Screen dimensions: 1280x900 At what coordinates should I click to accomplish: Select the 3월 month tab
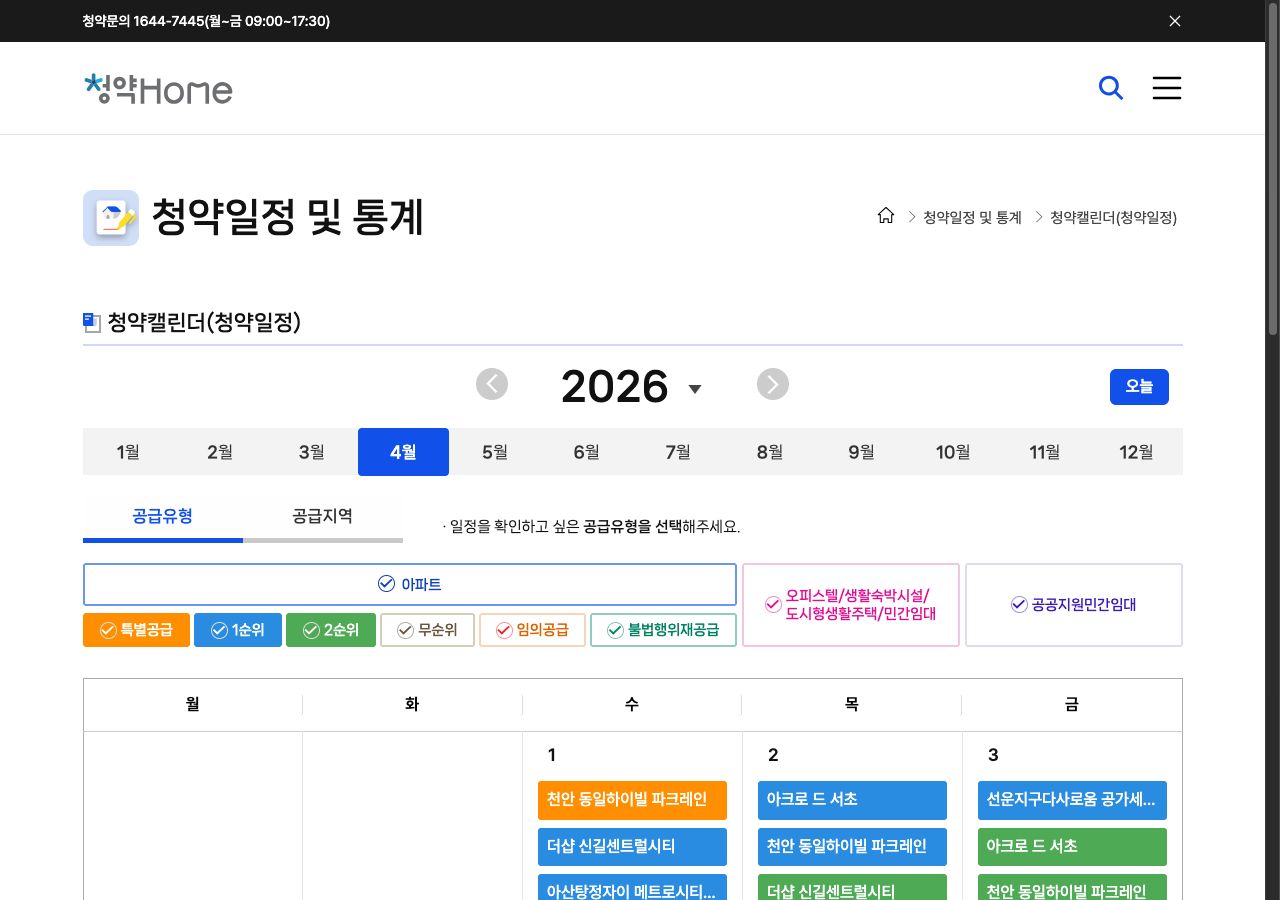pos(312,452)
